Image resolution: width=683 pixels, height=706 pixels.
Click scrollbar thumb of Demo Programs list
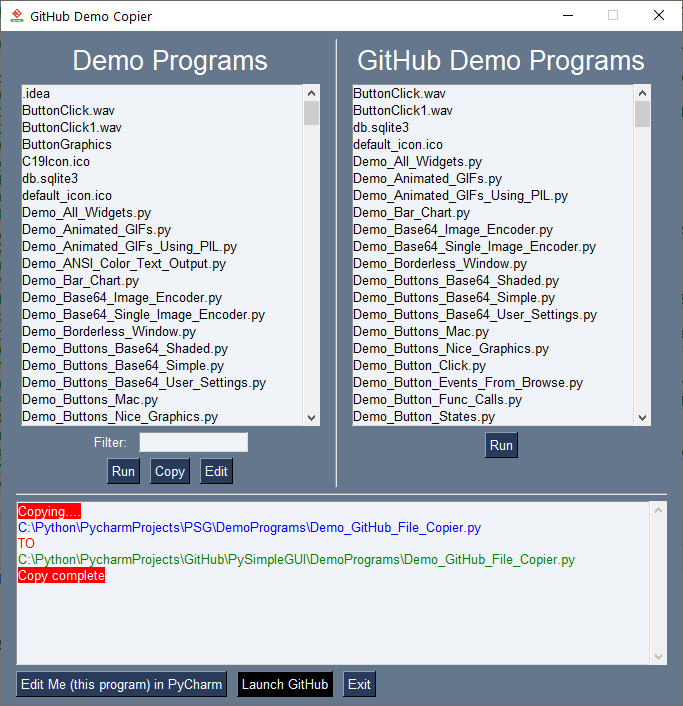[311, 113]
